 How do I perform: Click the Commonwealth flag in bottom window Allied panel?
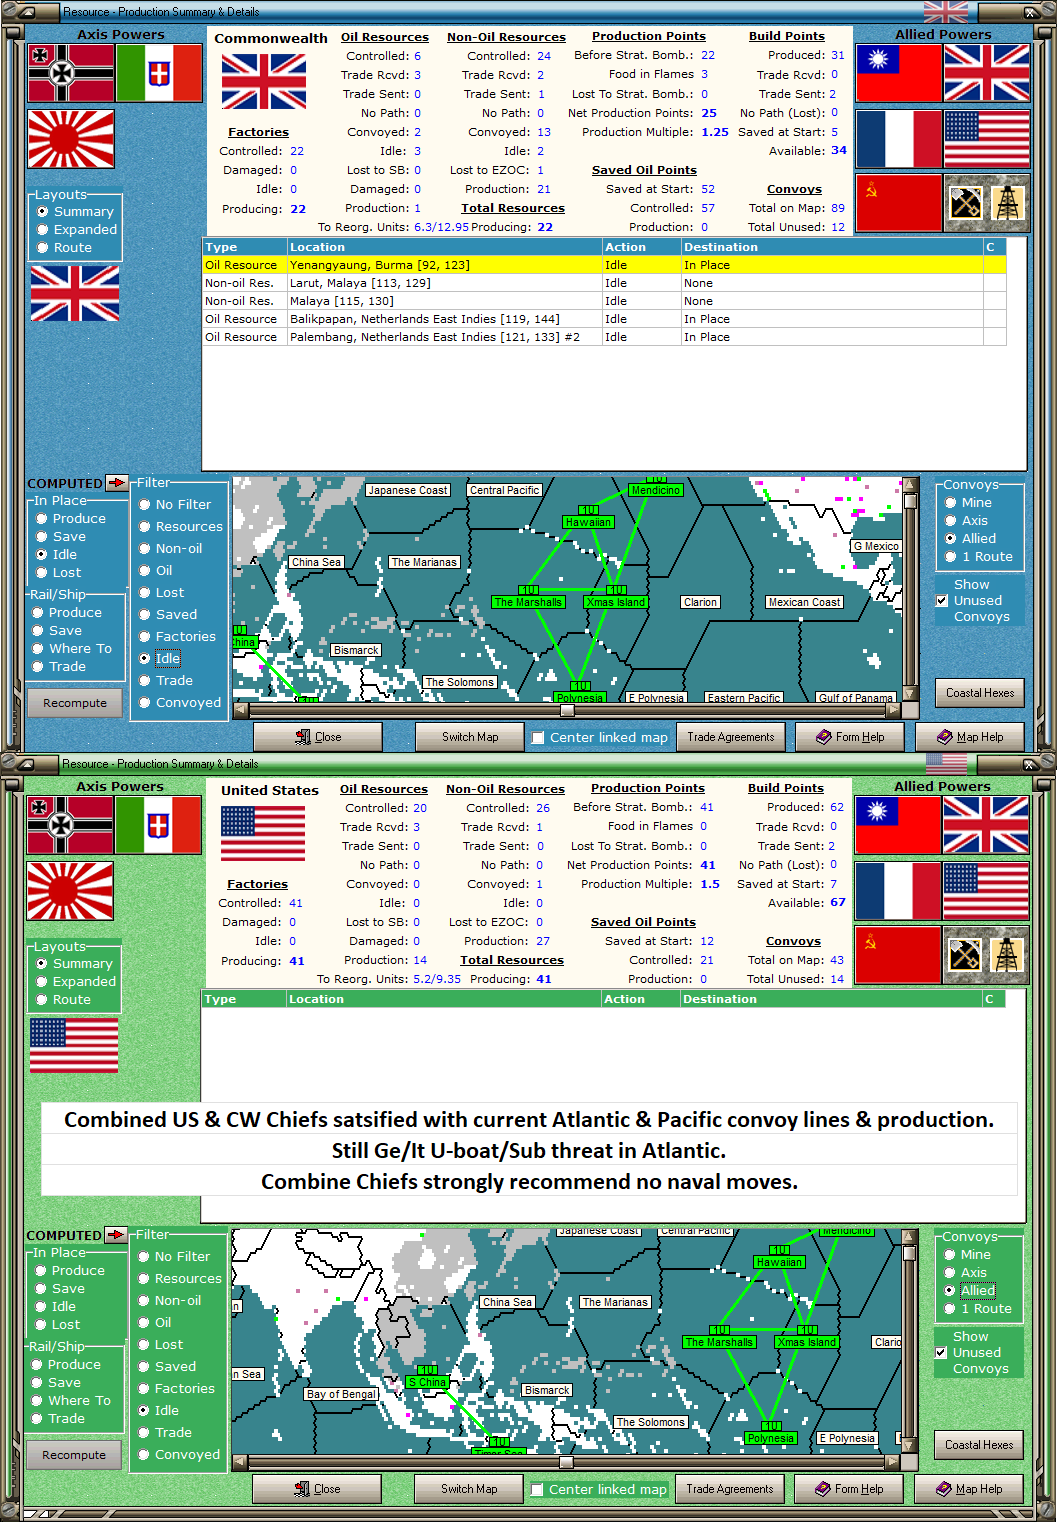pos(986,825)
